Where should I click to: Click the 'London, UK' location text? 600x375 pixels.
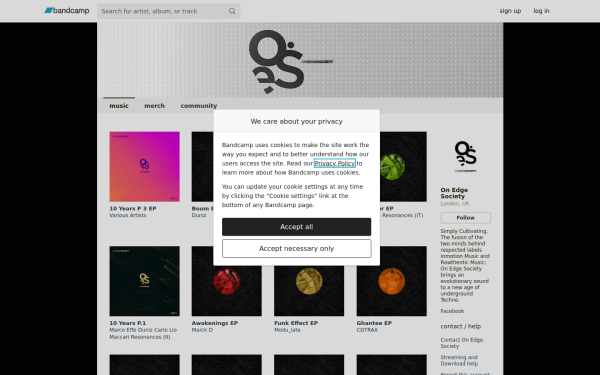(455, 204)
